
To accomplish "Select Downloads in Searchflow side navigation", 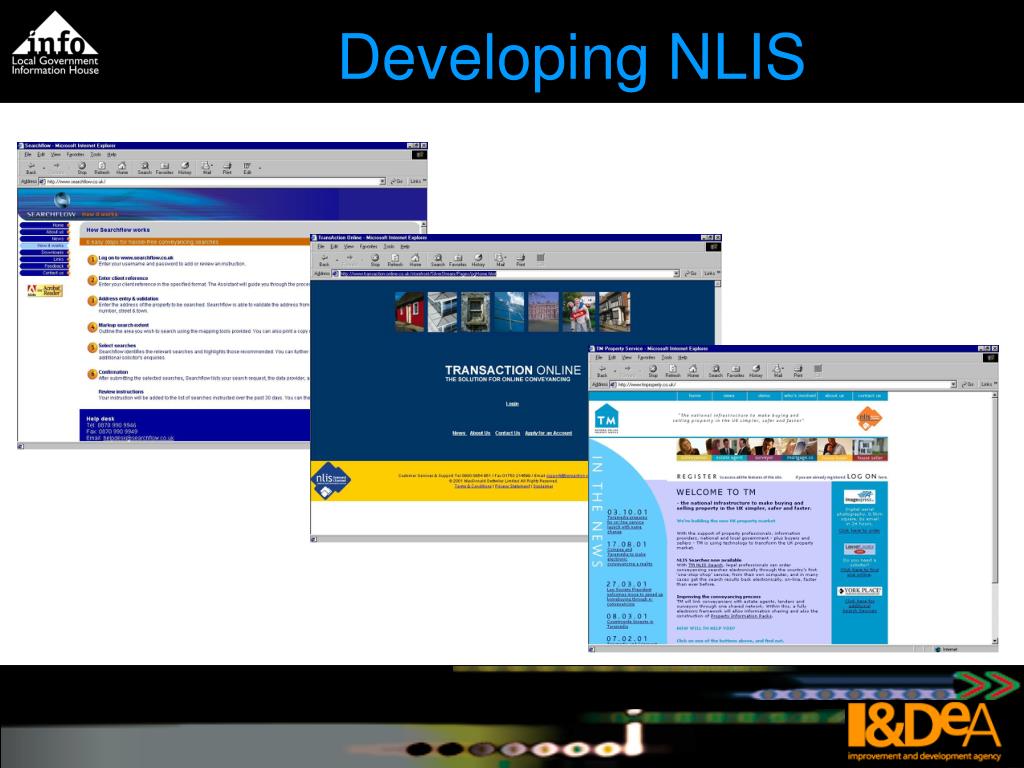I will (x=44, y=252).
